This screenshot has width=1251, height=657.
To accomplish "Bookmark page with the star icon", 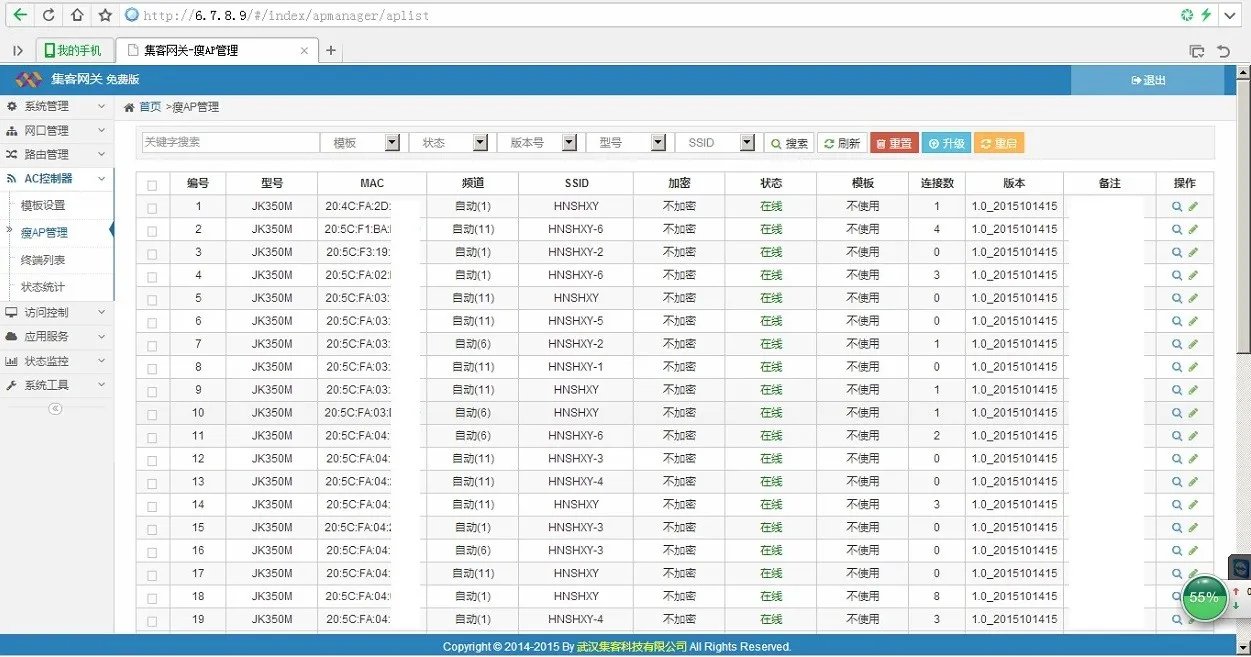I will [105, 15].
